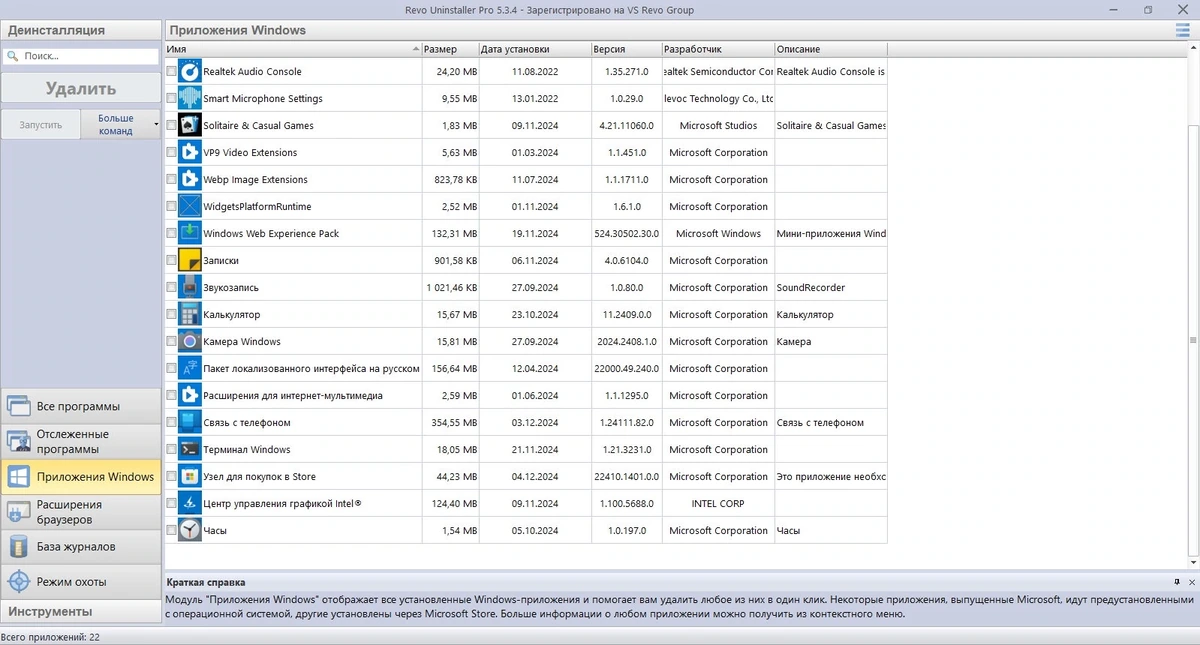Click the 354,55 MB size cell
The width and height of the screenshot is (1200, 645).
(450, 423)
